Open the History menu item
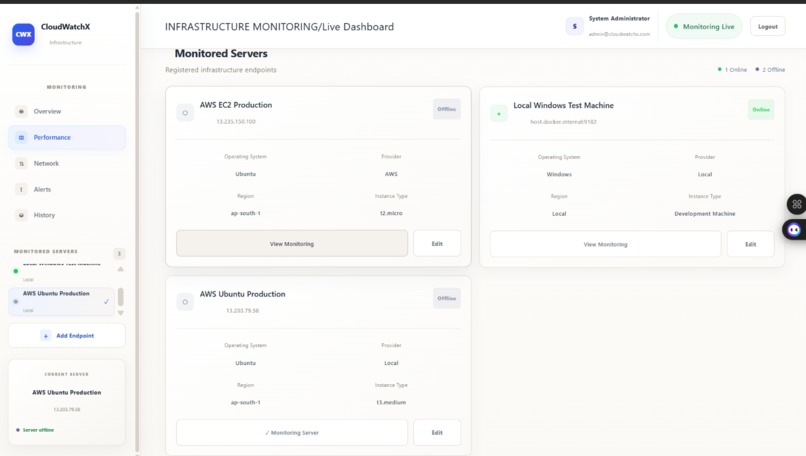The width and height of the screenshot is (806, 456). (x=66, y=215)
